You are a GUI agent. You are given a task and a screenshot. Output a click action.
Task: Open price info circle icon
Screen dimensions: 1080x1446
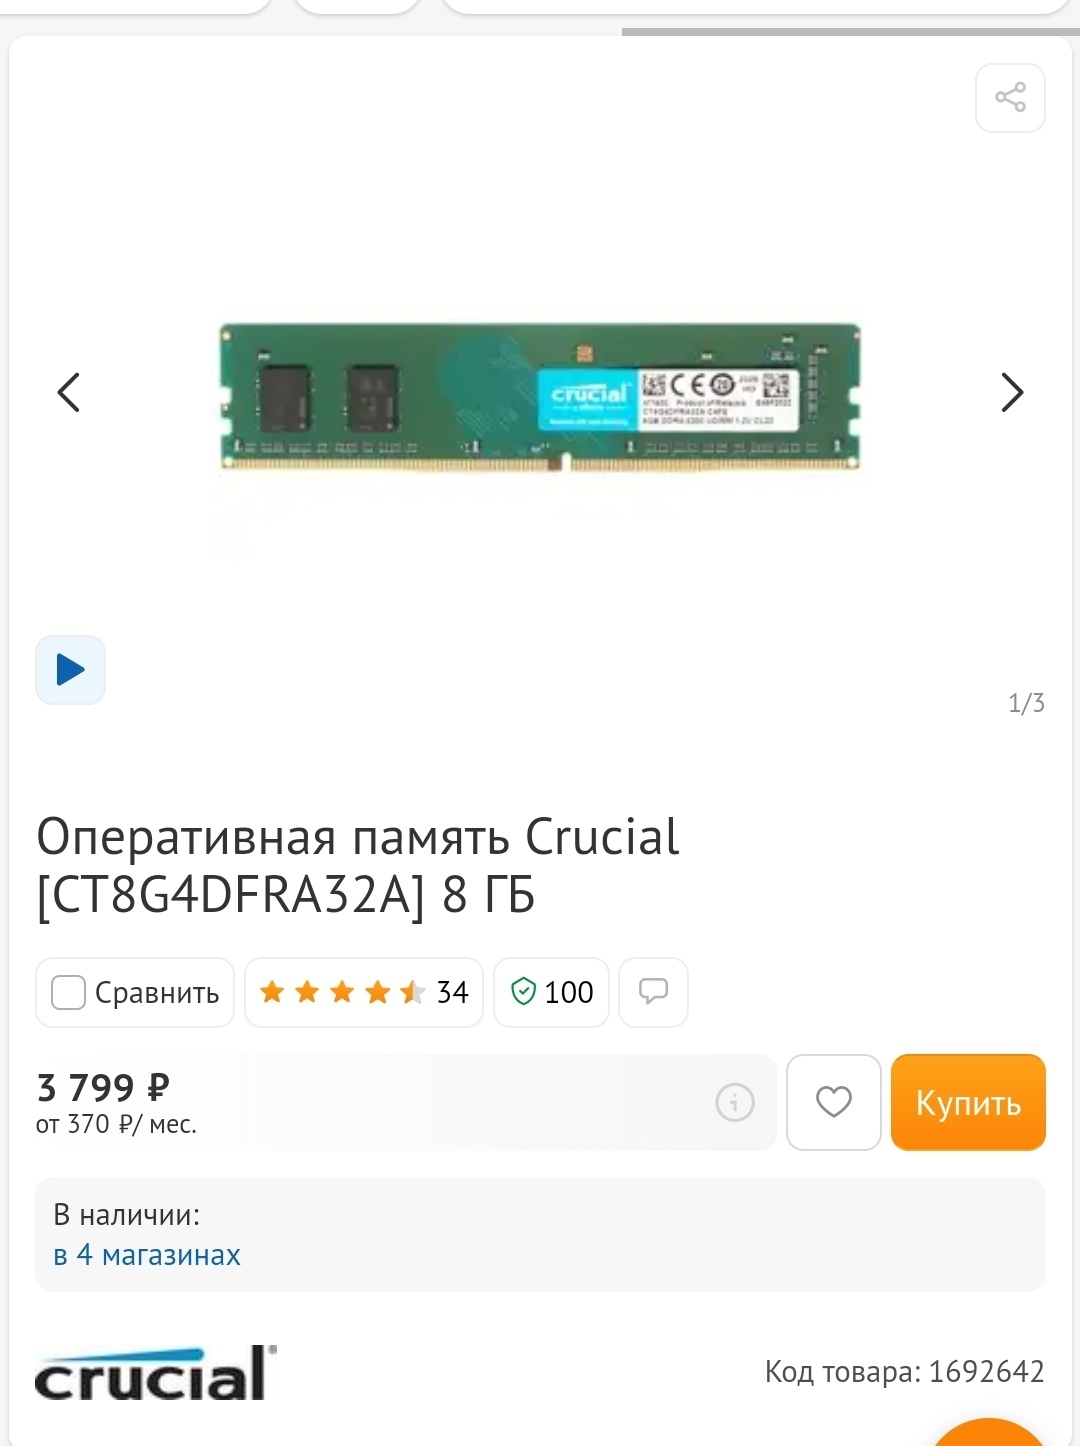tap(735, 1103)
